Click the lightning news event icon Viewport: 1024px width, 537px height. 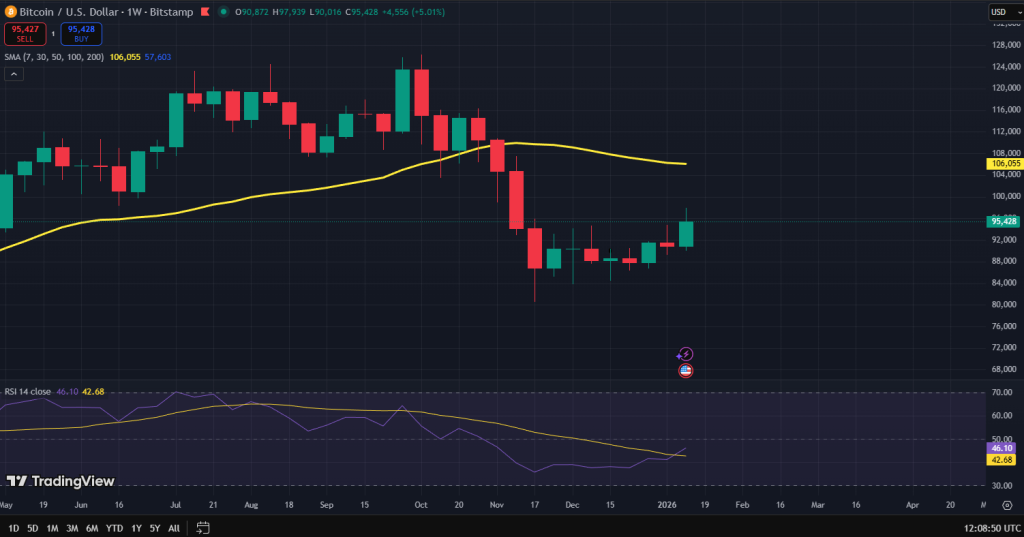point(685,354)
